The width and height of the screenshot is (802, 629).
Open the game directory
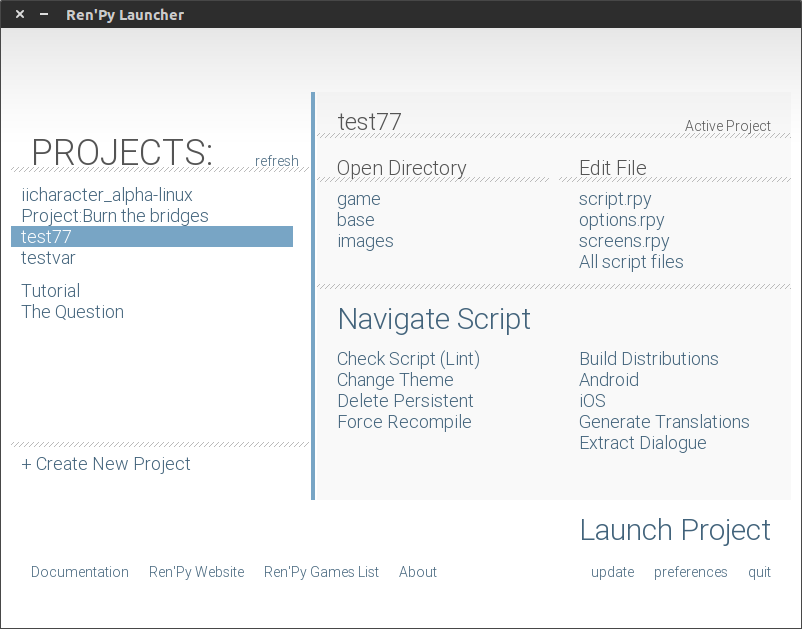coord(359,199)
